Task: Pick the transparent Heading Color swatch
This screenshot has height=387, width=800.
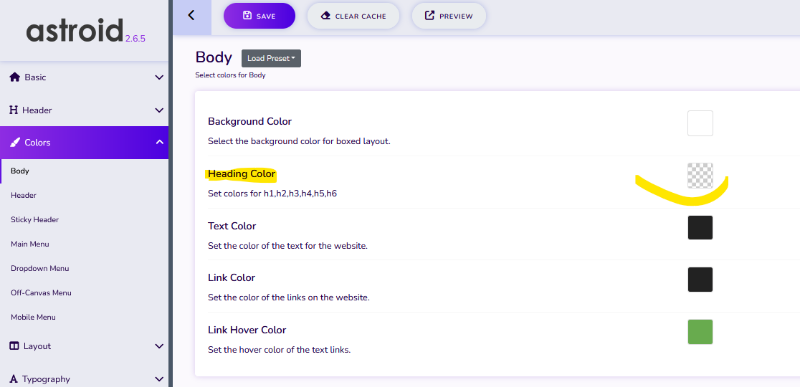Action: (700, 176)
